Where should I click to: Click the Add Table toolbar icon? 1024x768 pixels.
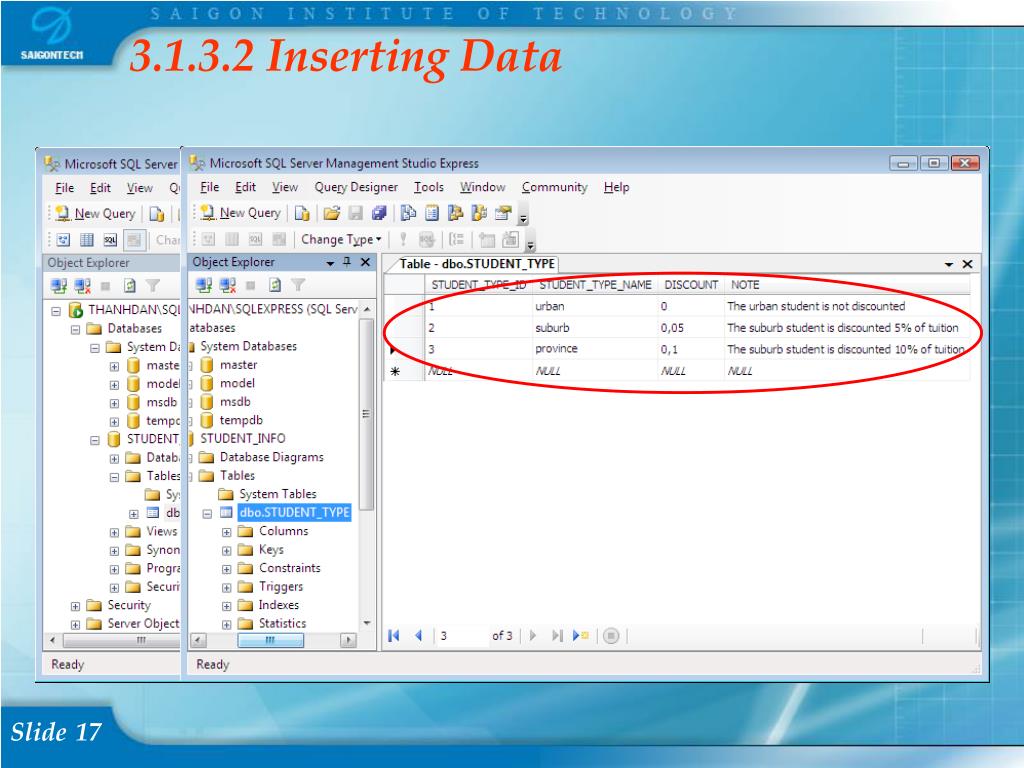coord(487,240)
